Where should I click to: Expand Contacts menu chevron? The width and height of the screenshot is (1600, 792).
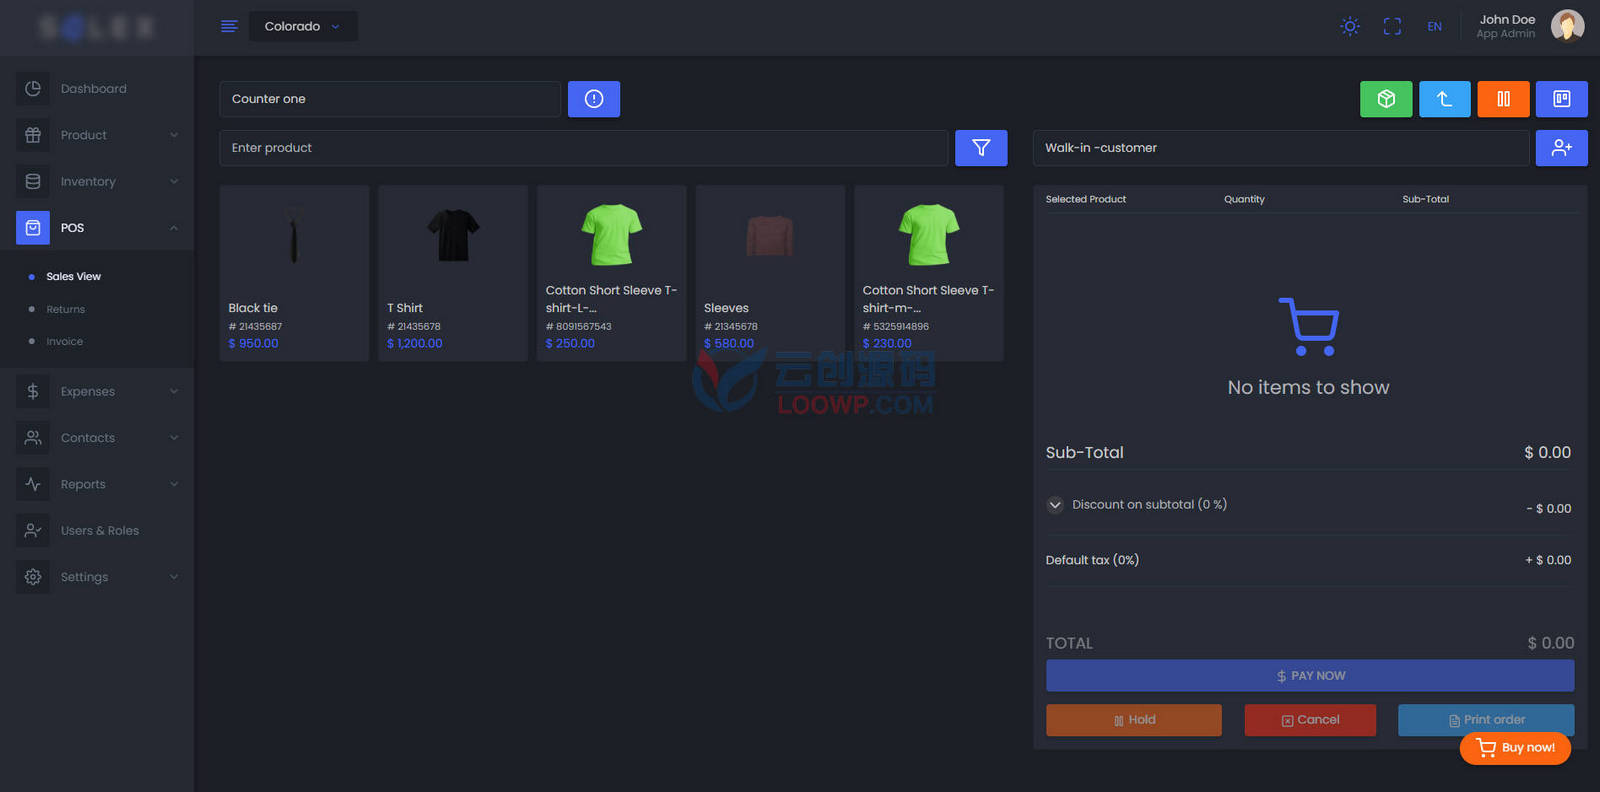(x=174, y=438)
